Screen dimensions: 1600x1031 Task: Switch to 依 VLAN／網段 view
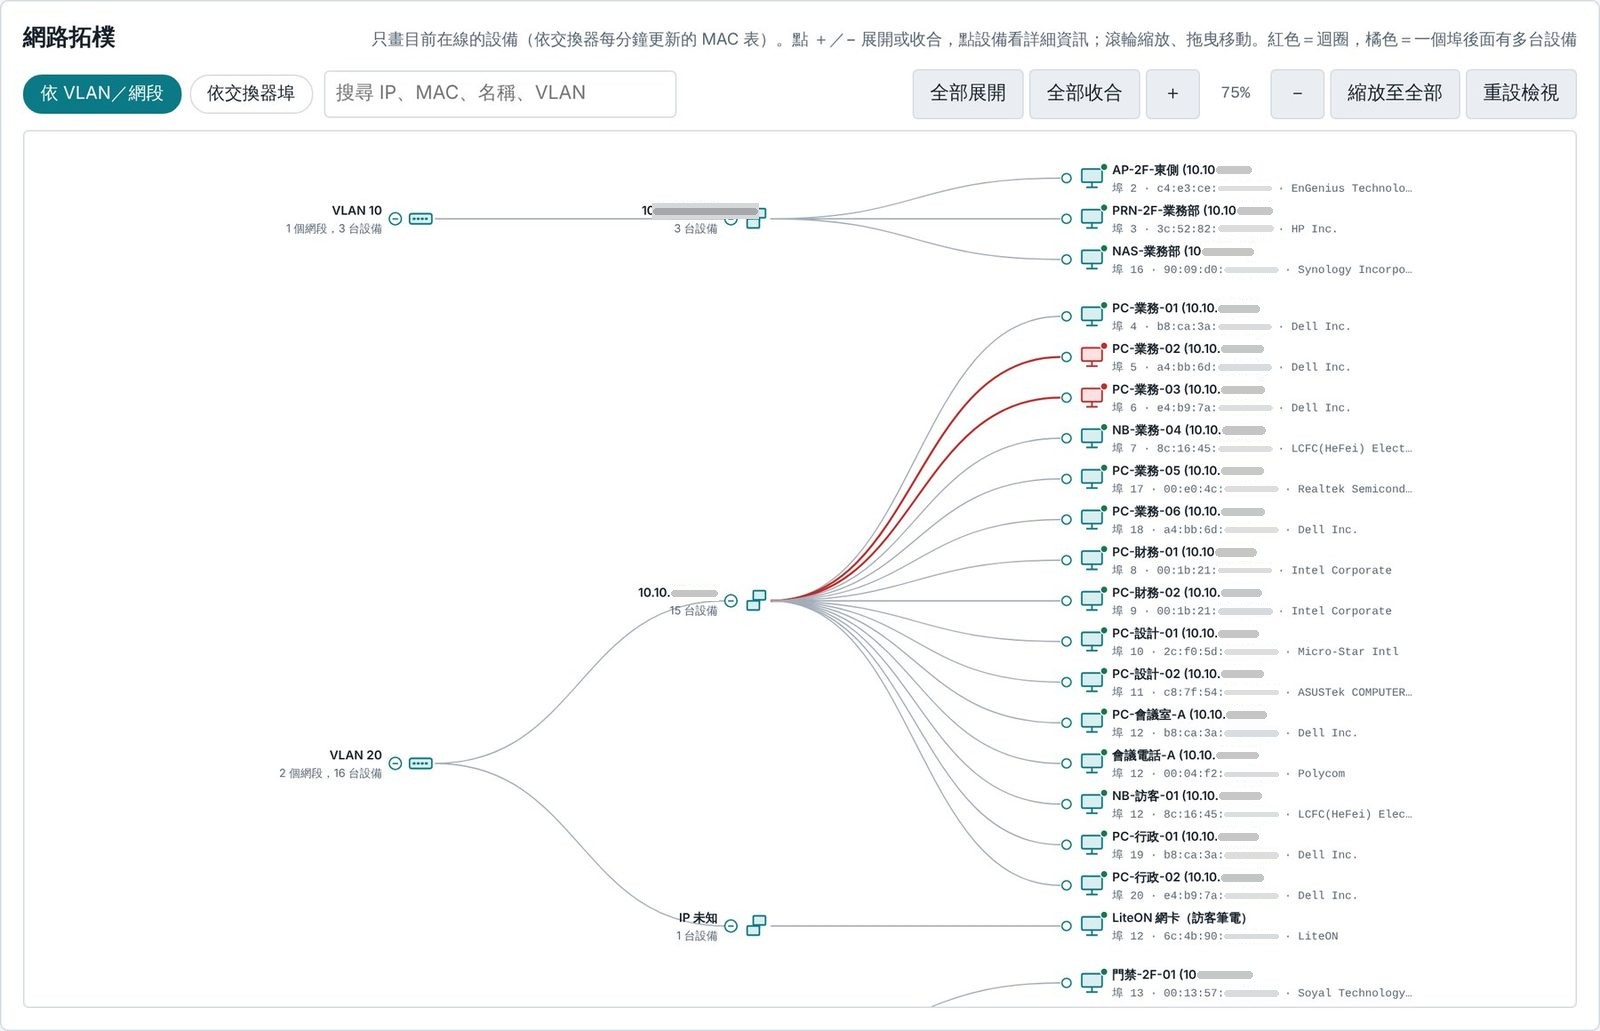click(x=102, y=94)
